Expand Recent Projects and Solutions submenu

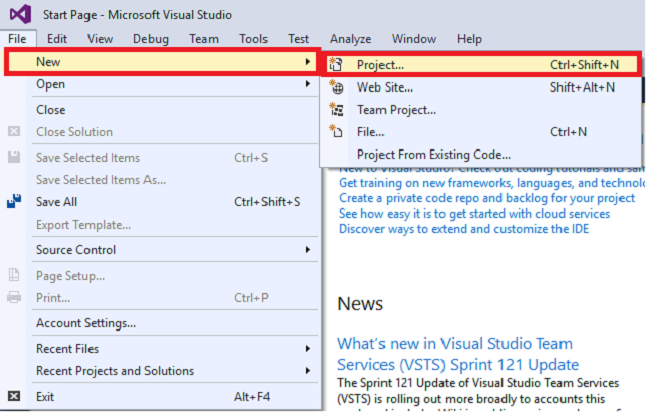[308, 370]
